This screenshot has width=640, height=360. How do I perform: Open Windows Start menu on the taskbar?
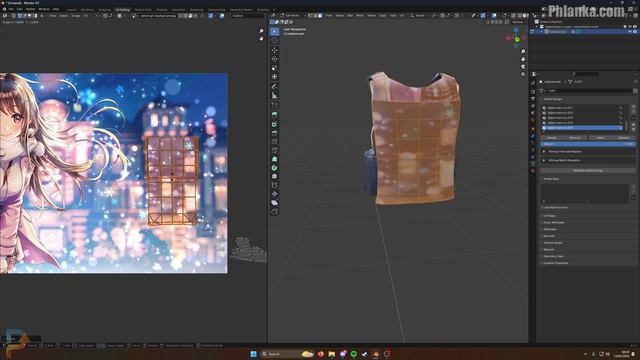pyautogui.click(x=253, y=354)
